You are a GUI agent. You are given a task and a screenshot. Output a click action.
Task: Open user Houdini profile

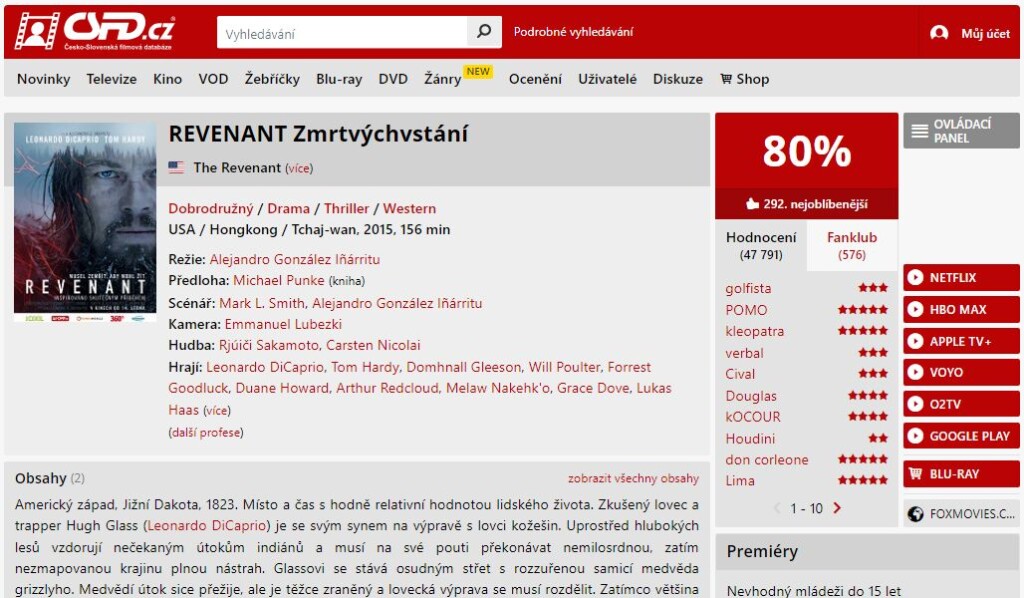(x=750, y=439)
